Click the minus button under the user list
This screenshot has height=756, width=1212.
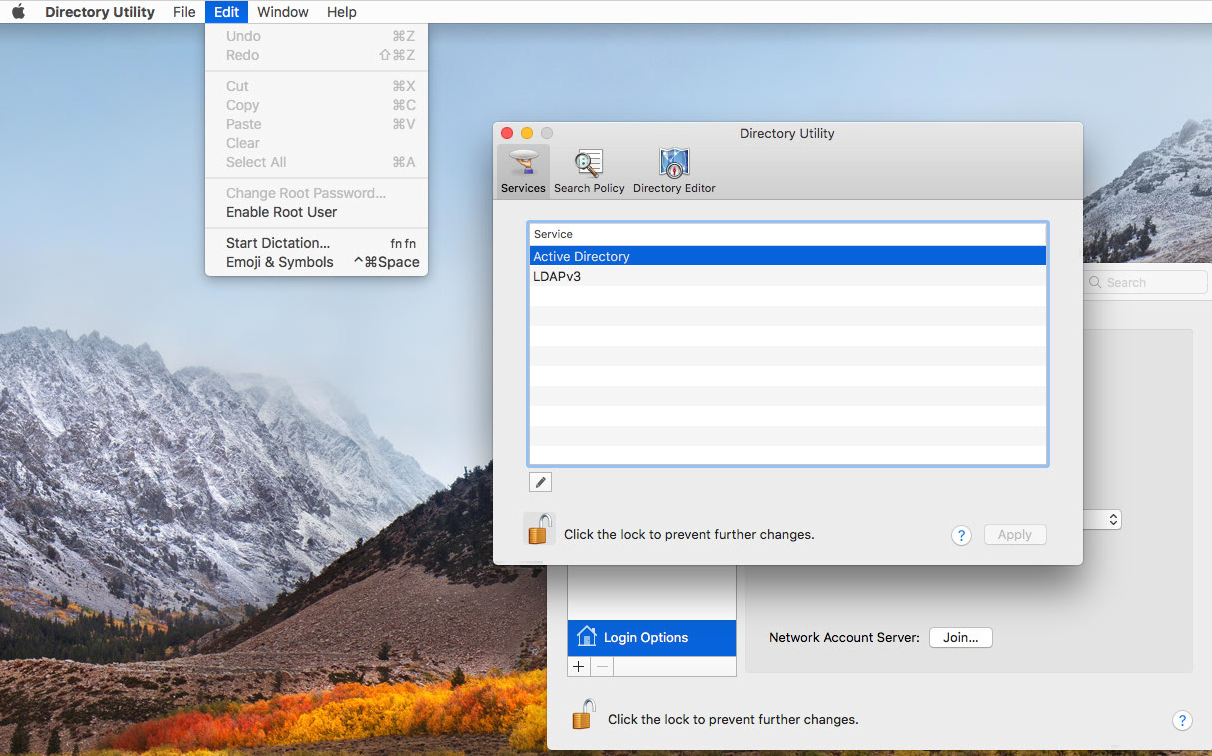[x=602, y=666]
